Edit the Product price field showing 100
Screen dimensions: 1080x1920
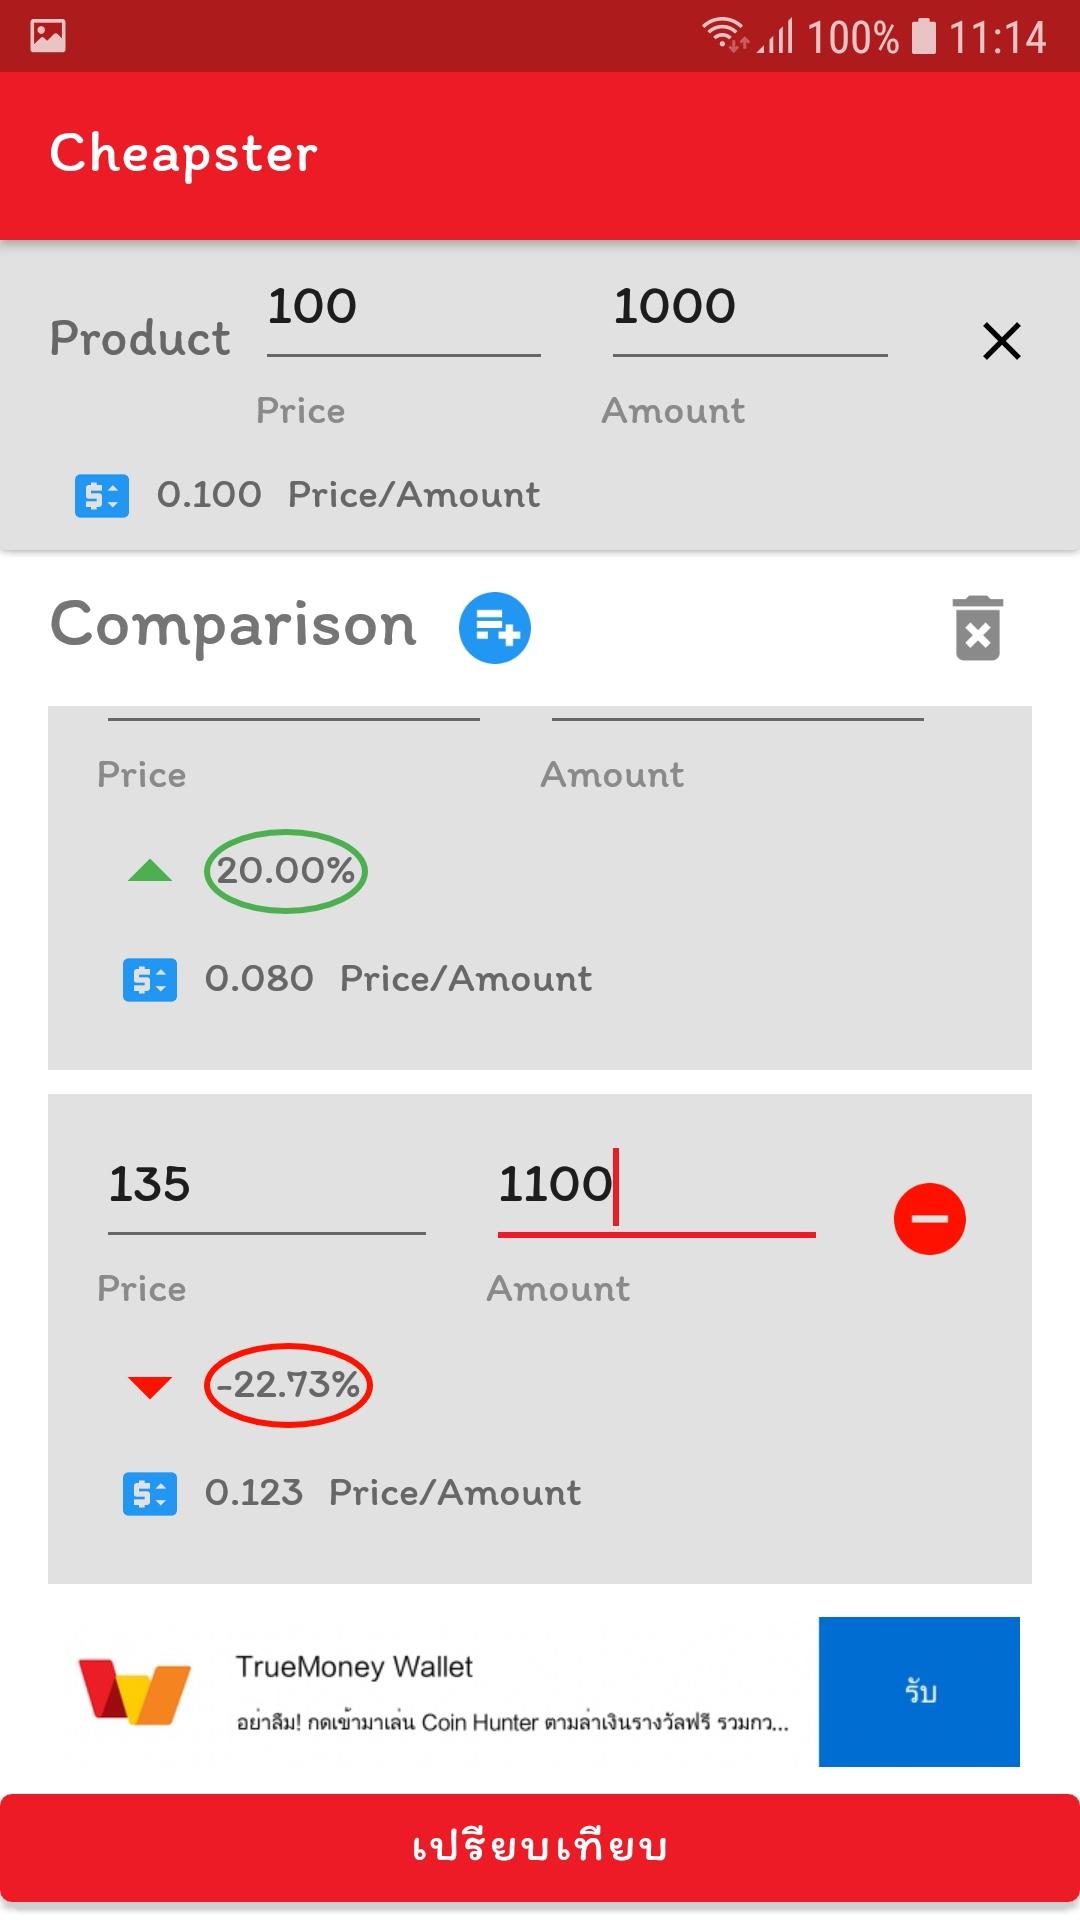[403, 308]
